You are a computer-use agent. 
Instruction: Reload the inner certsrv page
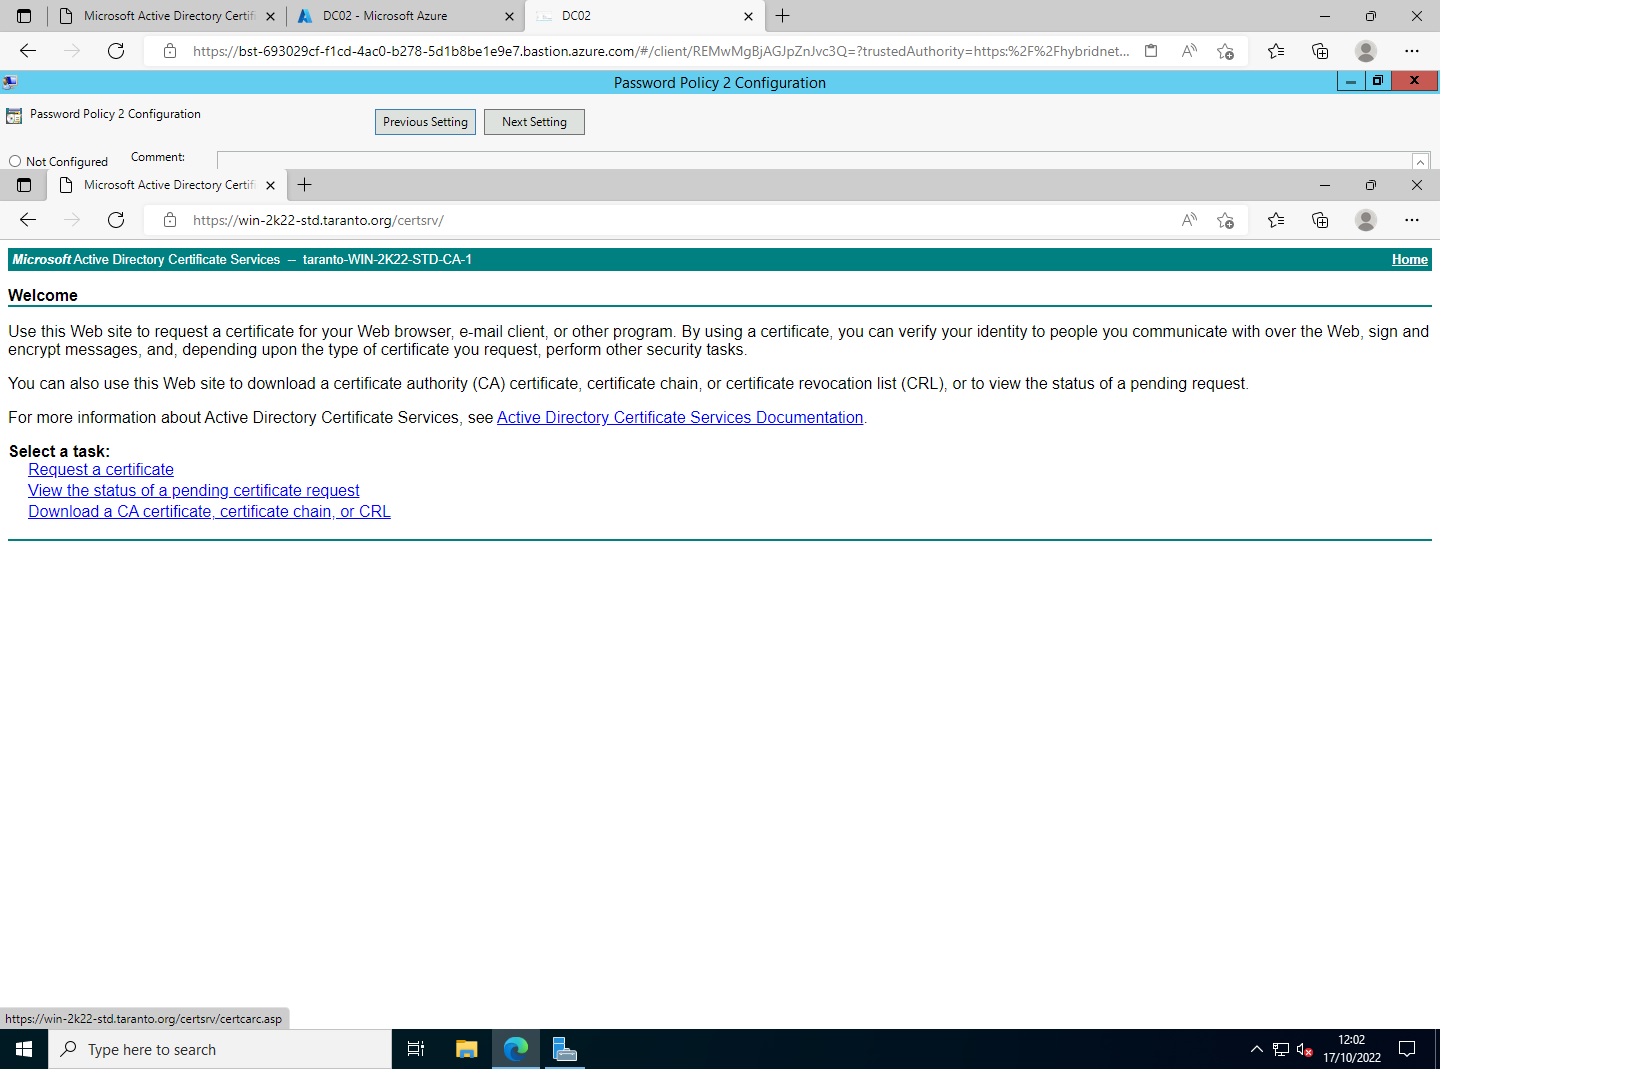point(116,220)
